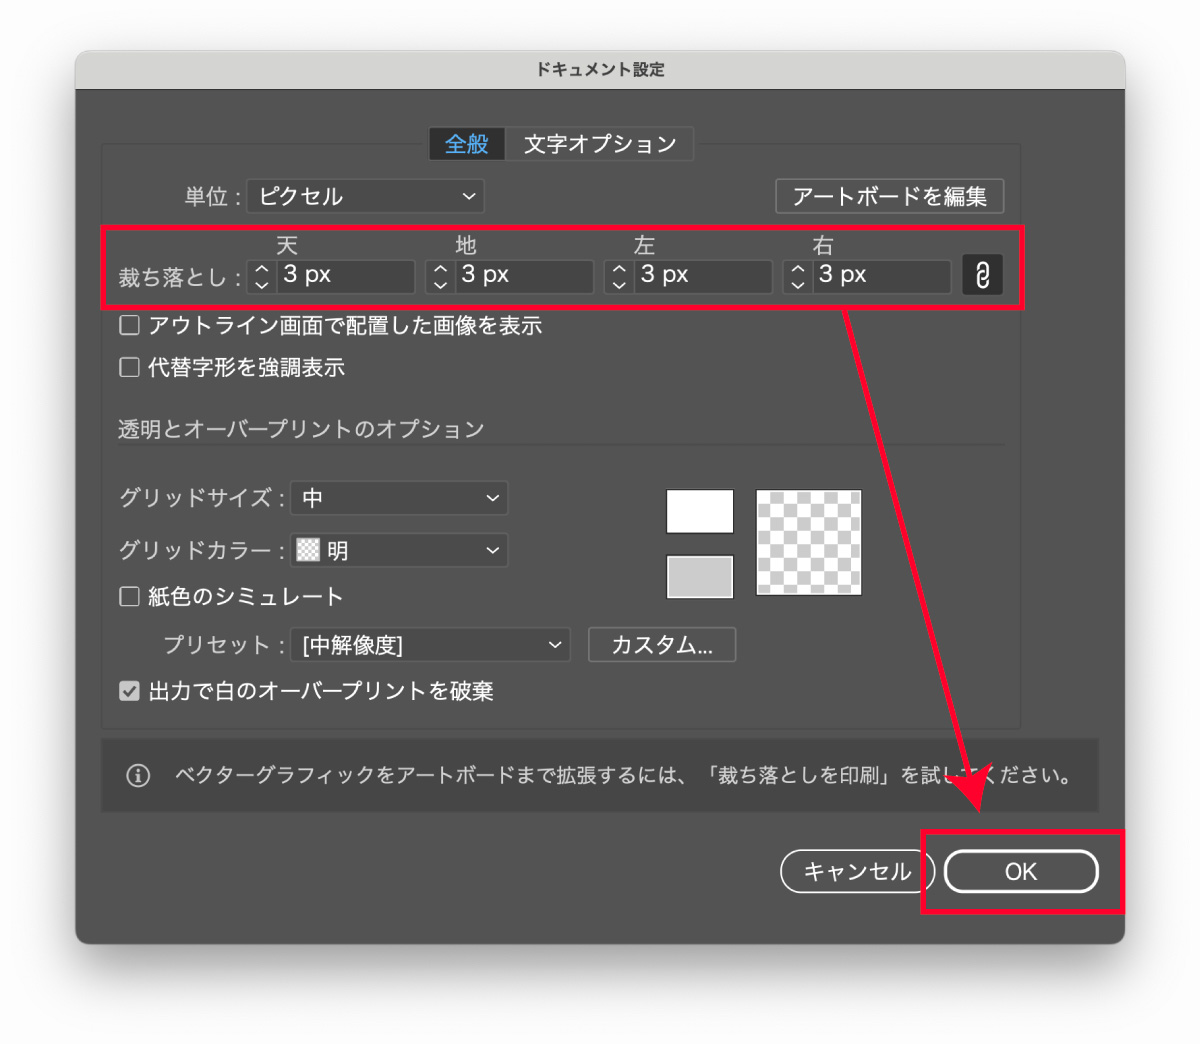Screen dimensions: 1200x1044
Task: Click the 地 bleed value field
Action: (x=524, y=277)
